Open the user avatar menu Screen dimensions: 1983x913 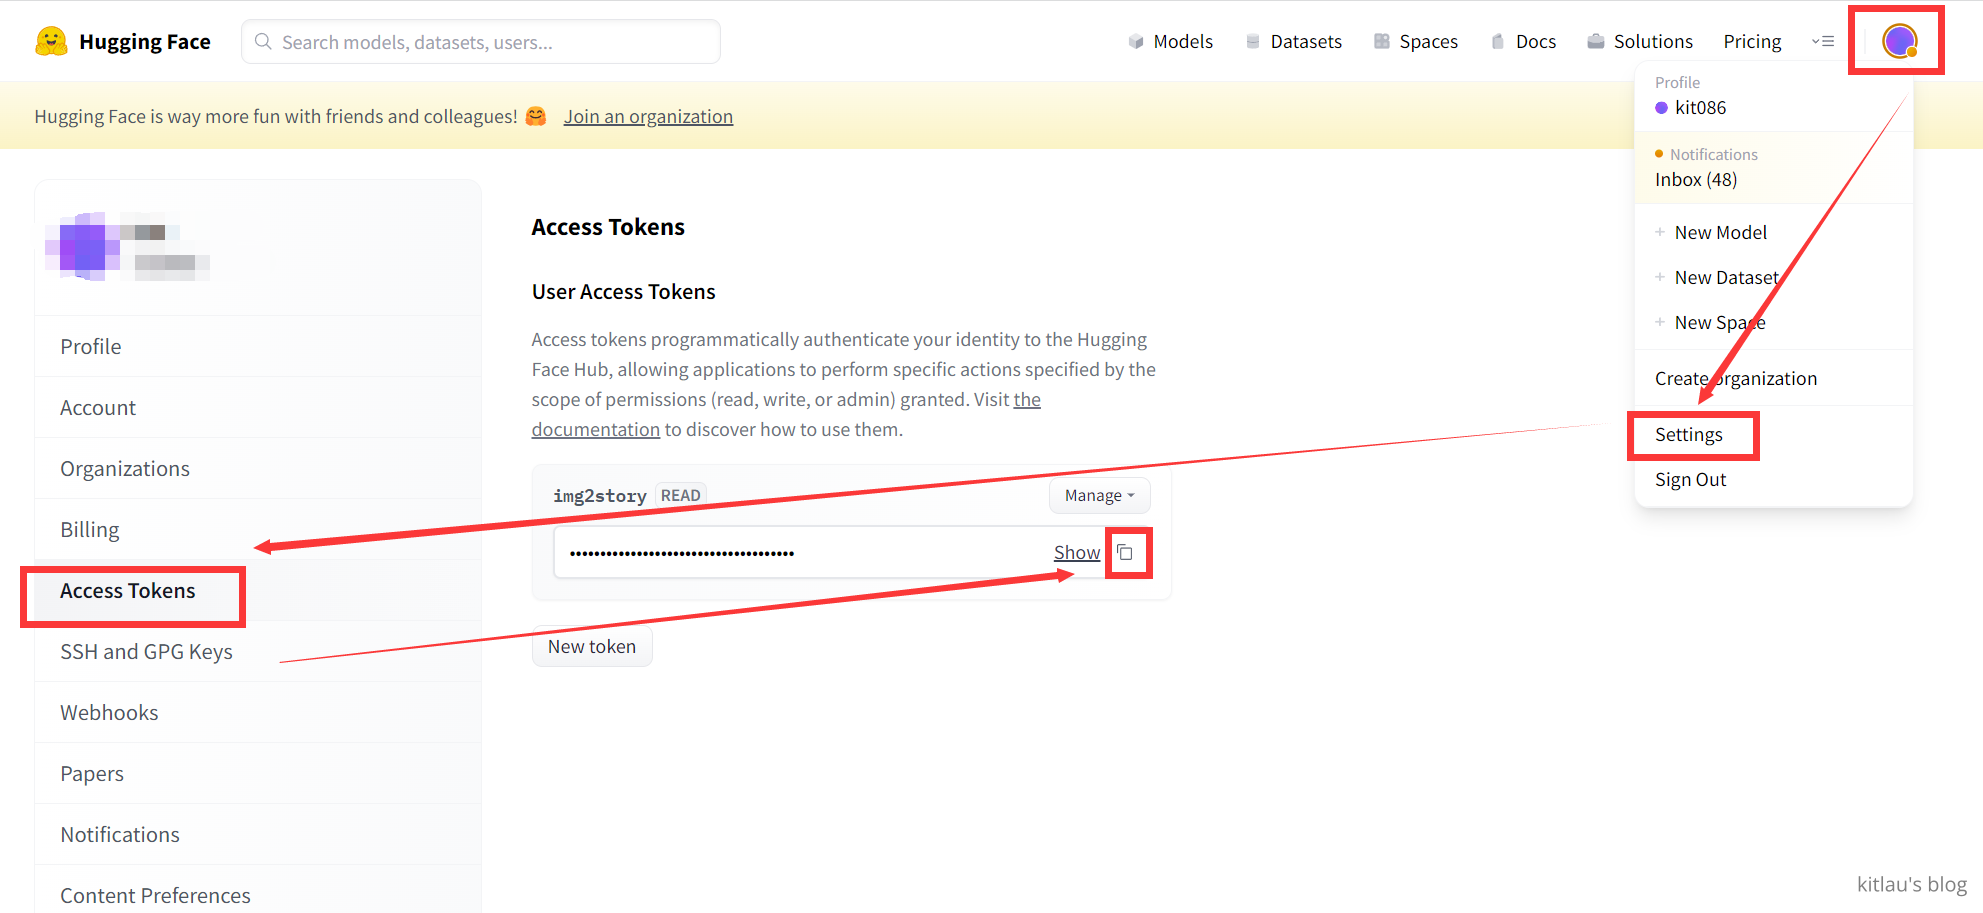[x=1898, y=41]
